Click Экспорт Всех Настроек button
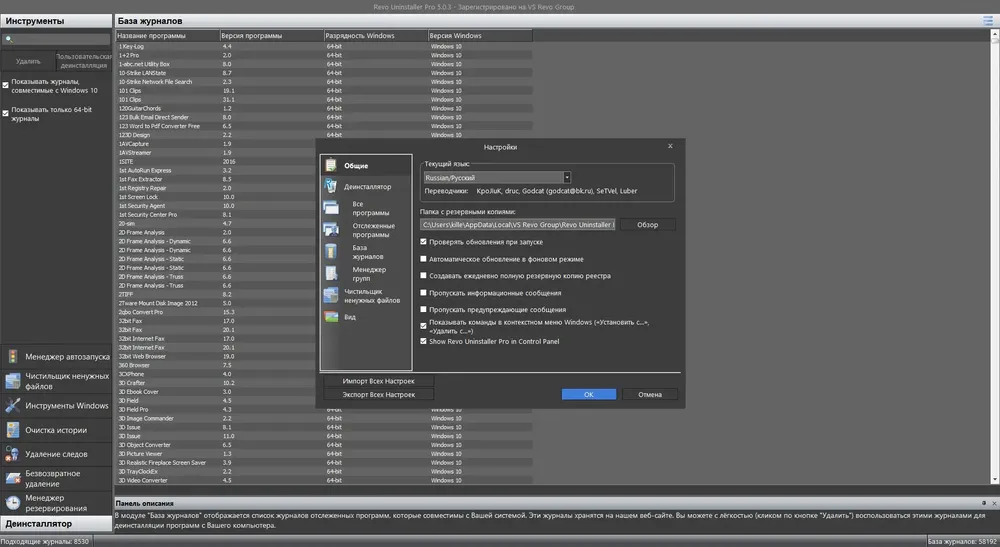 pos(379,395)
